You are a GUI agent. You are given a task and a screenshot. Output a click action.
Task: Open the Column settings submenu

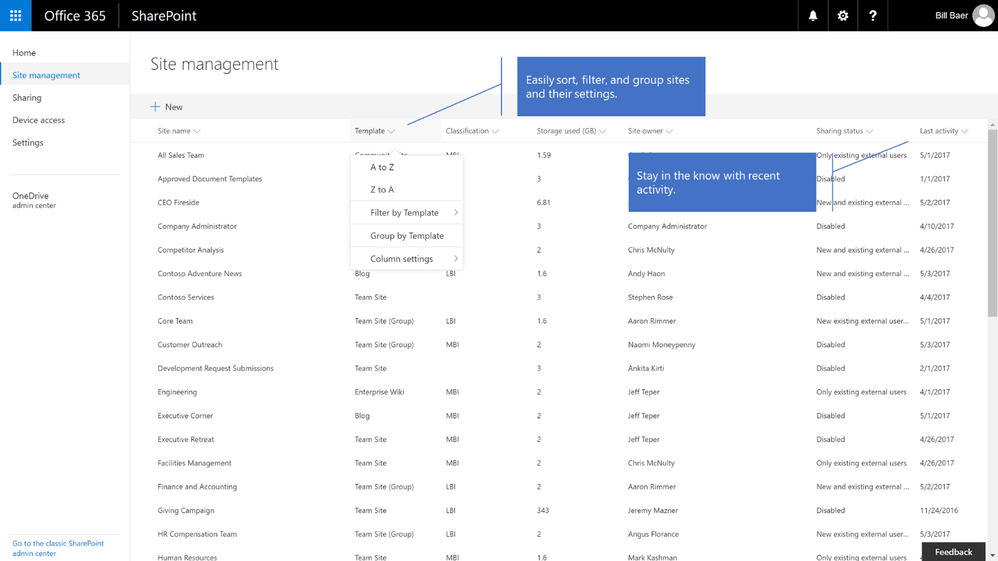[x=407, y=259]
